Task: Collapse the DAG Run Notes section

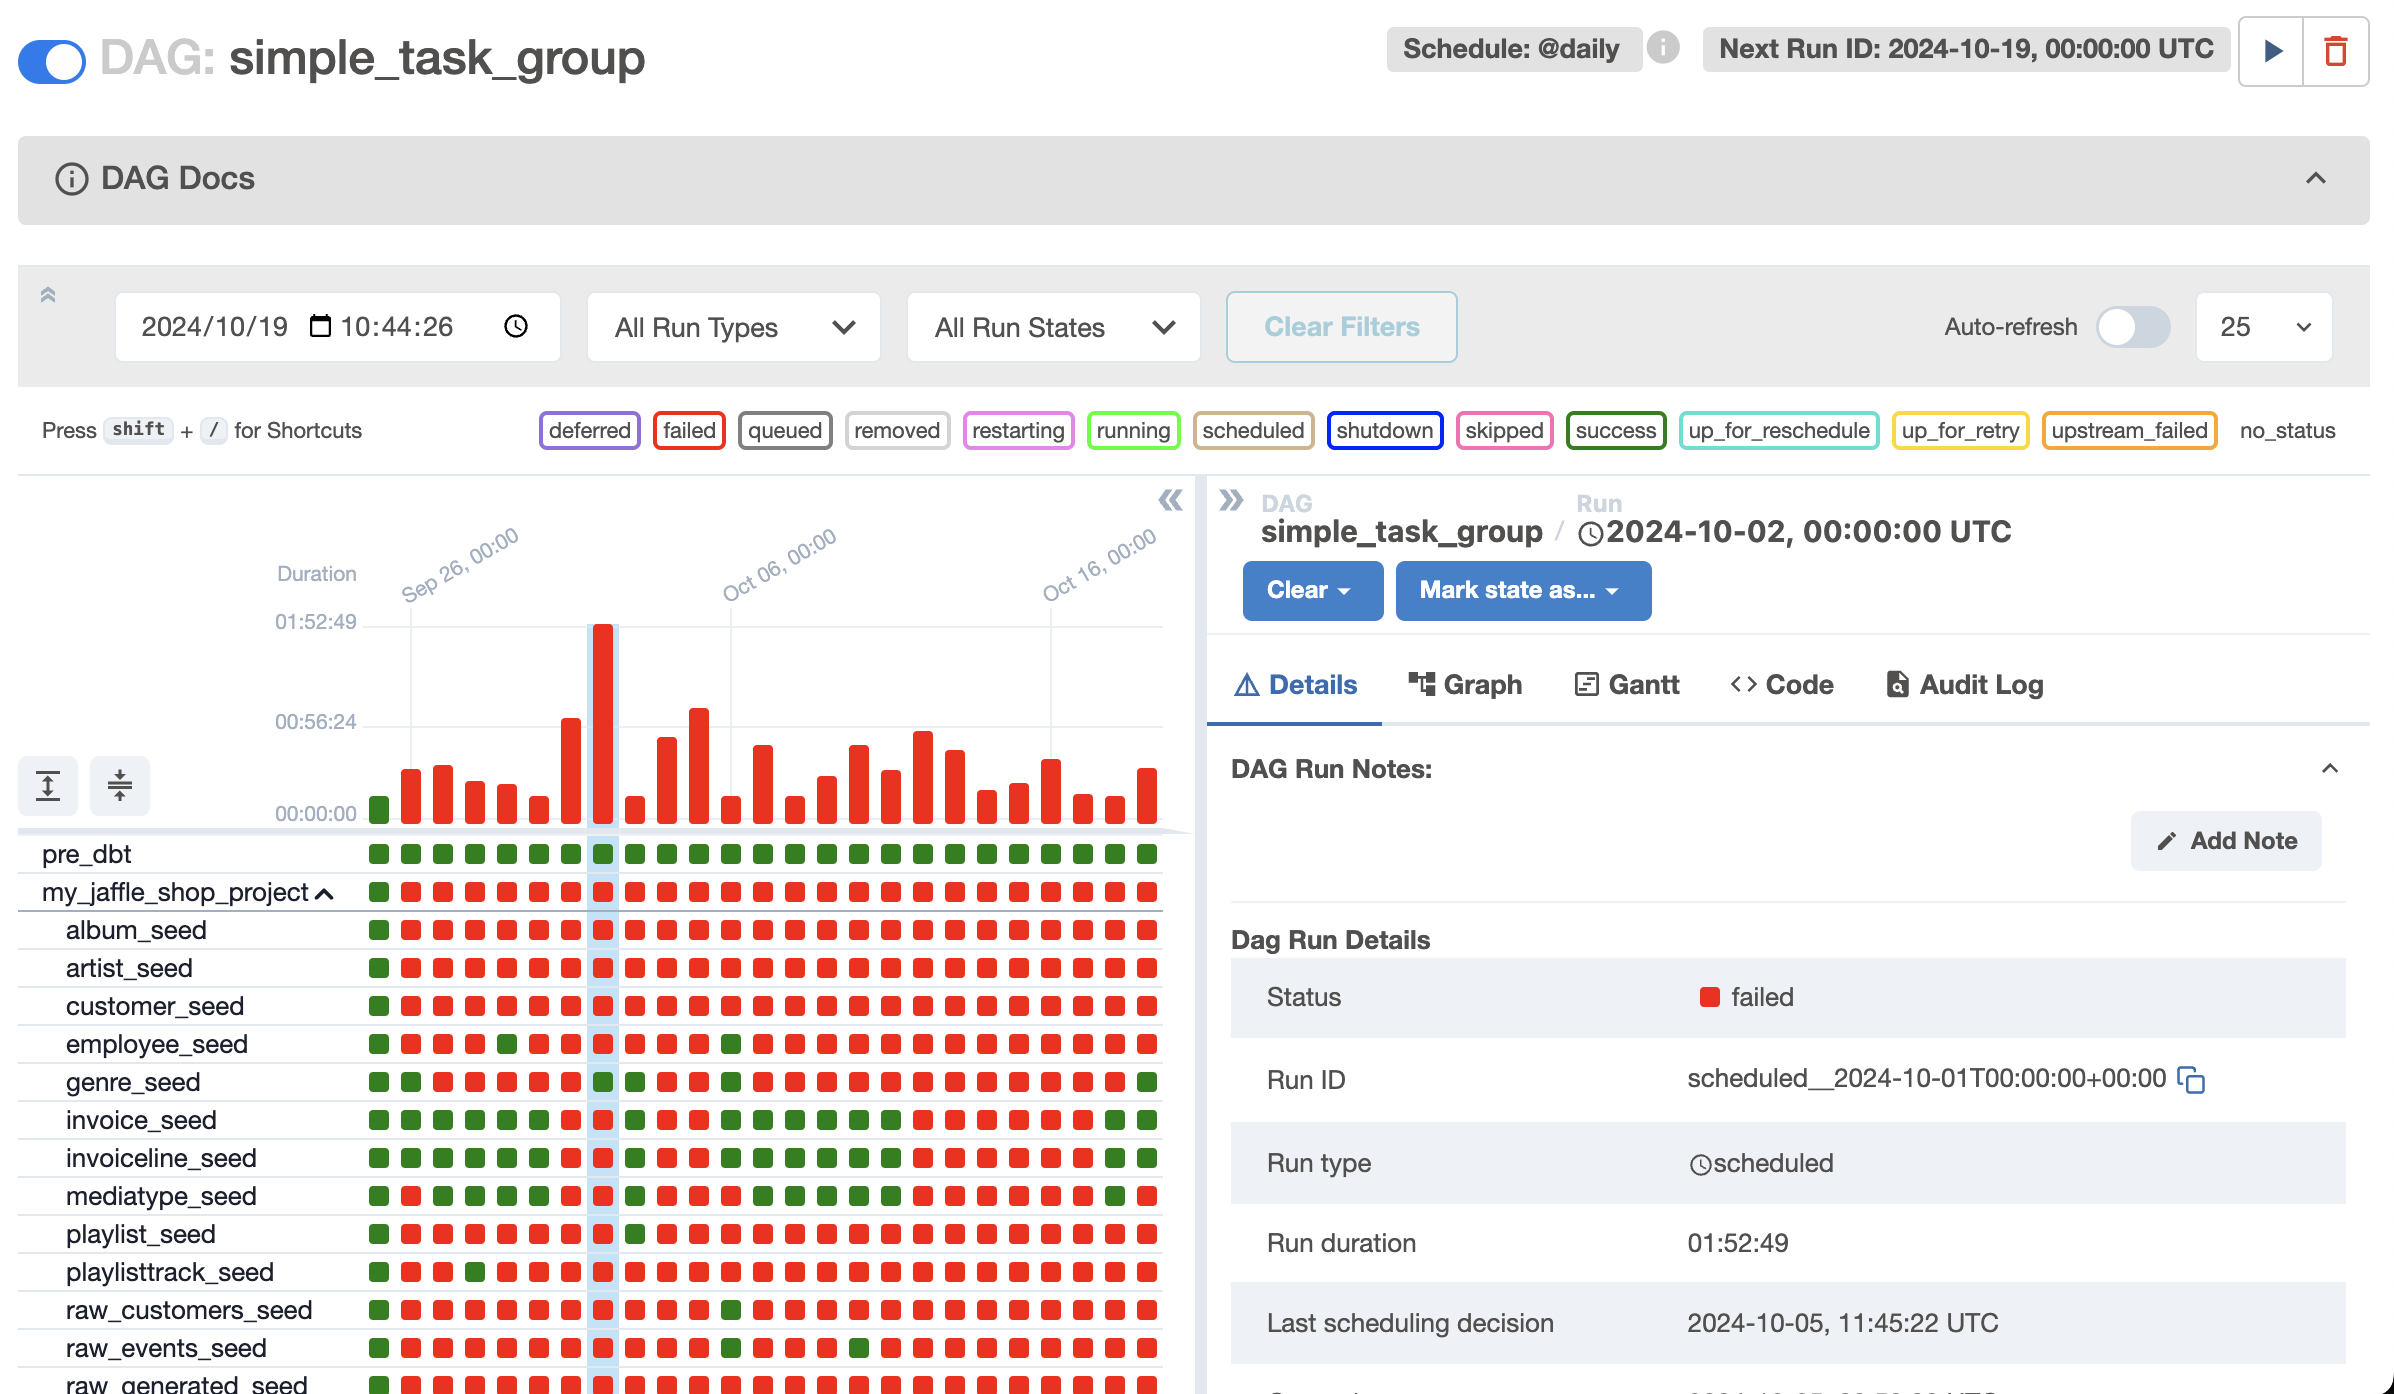Action: pyautogui.click(x=2330, y=769)
